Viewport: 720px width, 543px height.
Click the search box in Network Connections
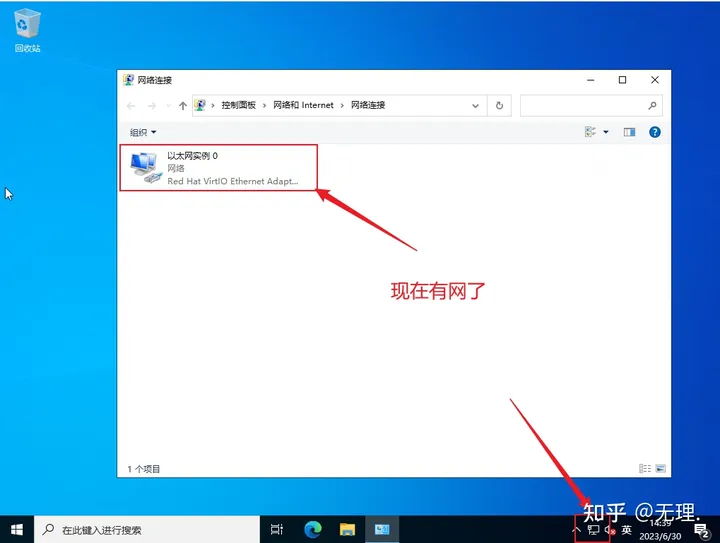(x=591, y=106)
